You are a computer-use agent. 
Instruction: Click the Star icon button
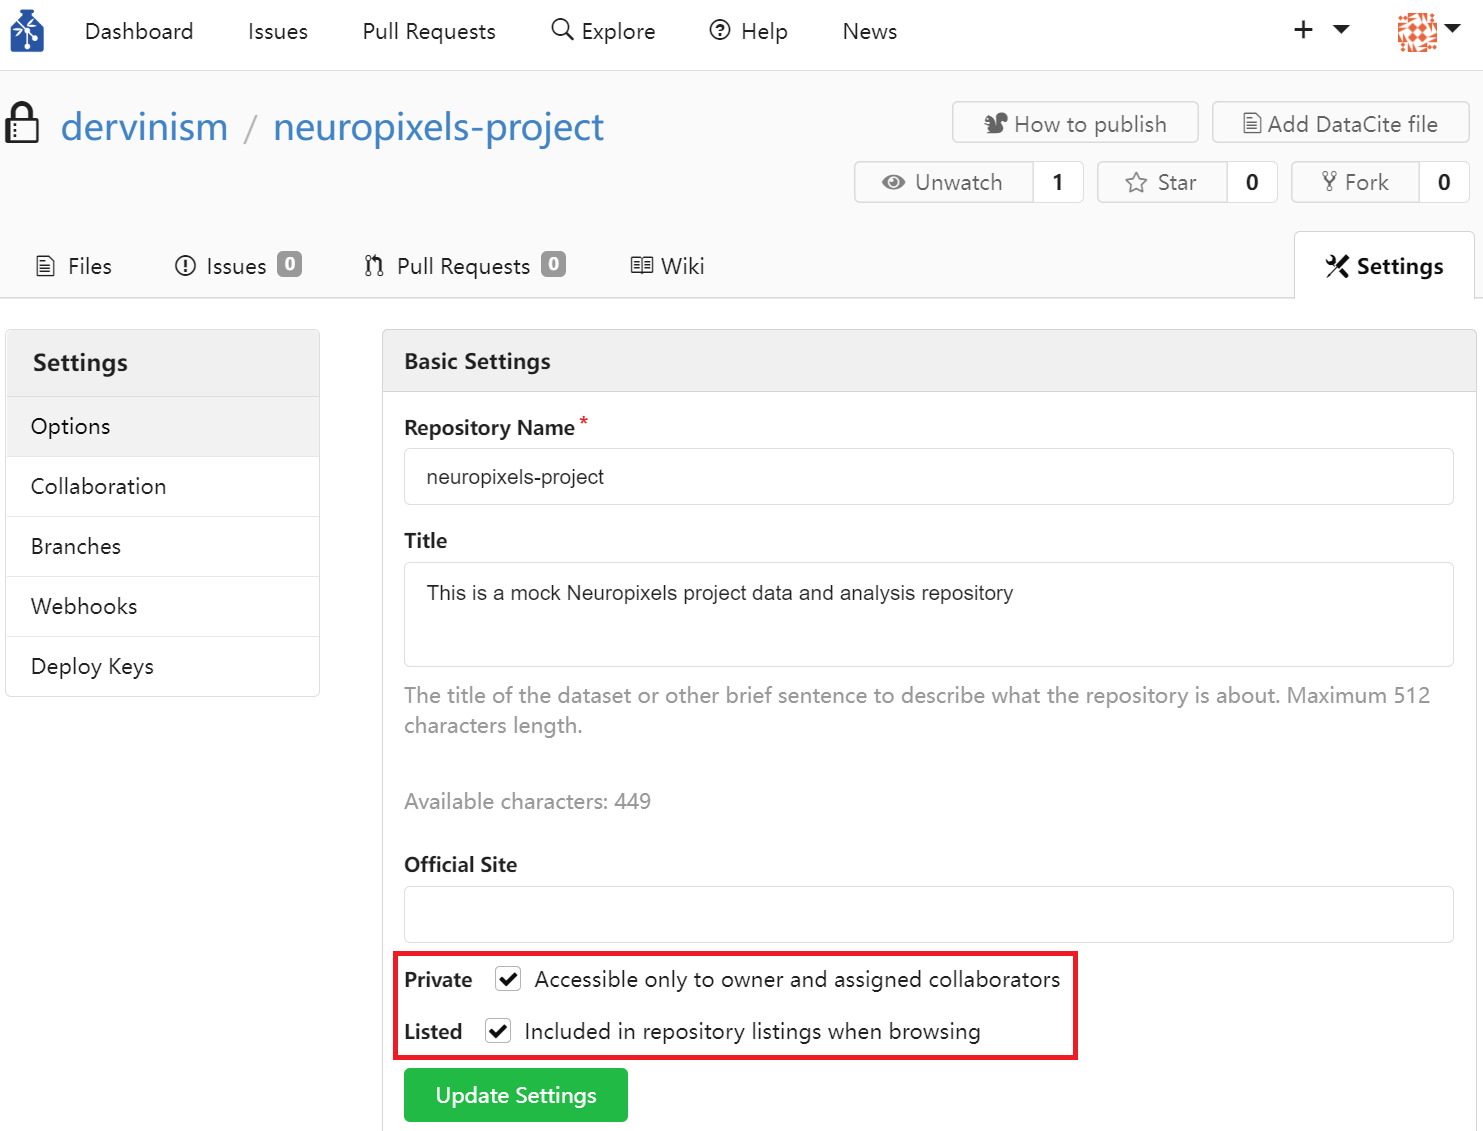tap(1162, 182)
